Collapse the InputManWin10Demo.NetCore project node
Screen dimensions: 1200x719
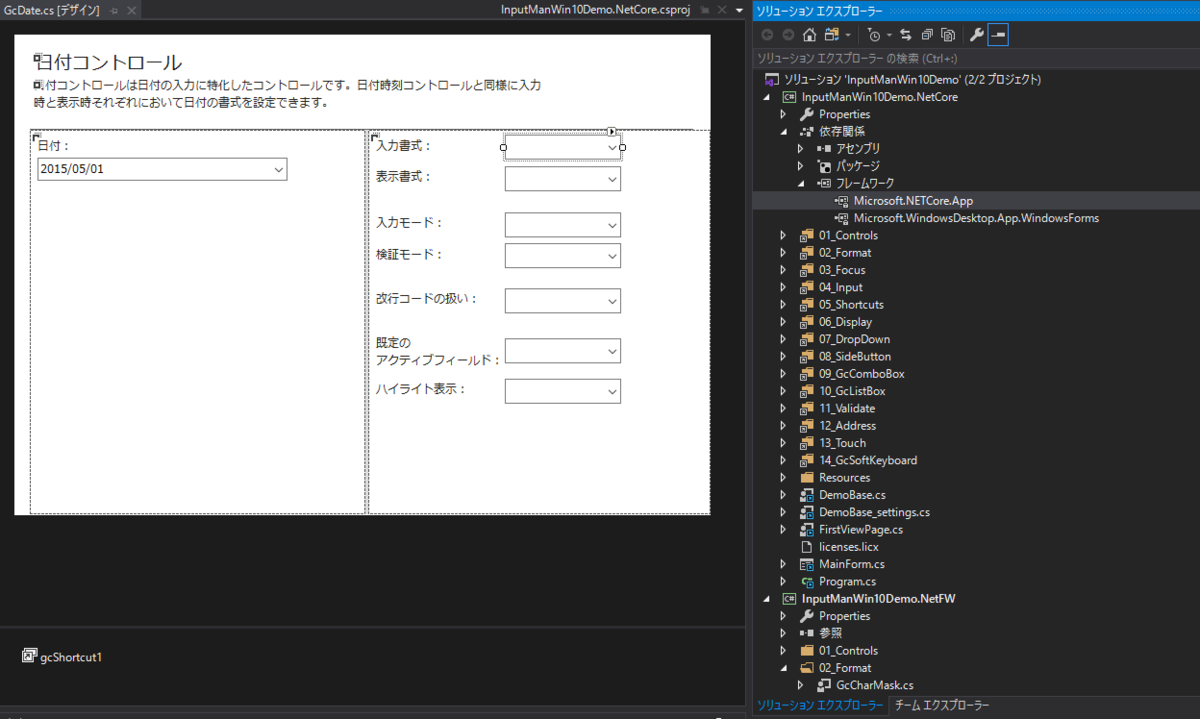pos(767,97)
